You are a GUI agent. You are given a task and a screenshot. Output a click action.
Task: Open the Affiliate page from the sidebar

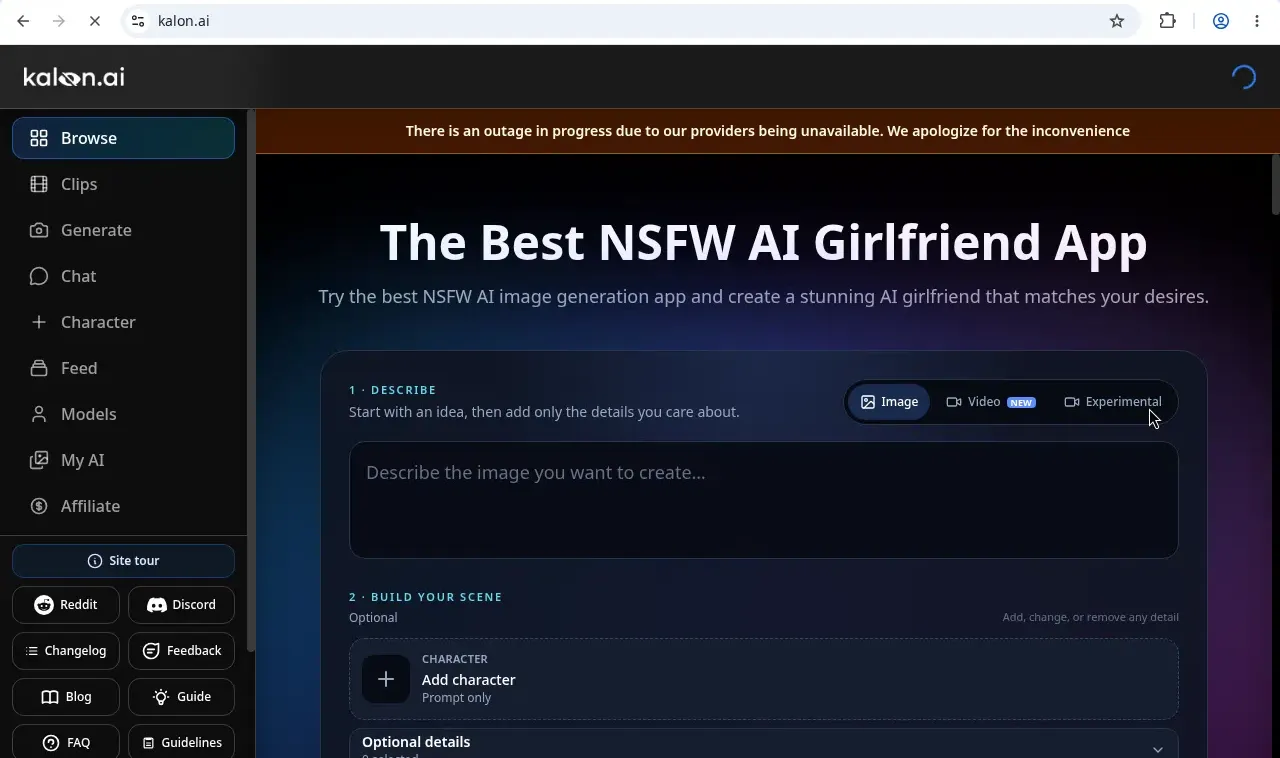(123, 506)
